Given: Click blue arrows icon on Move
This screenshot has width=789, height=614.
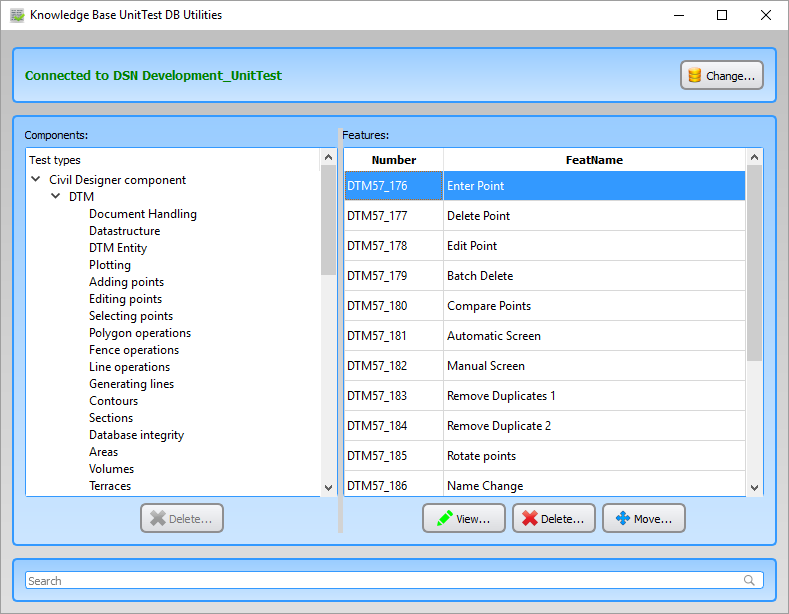Looking at the screenshot, I should tap(622, 518).
